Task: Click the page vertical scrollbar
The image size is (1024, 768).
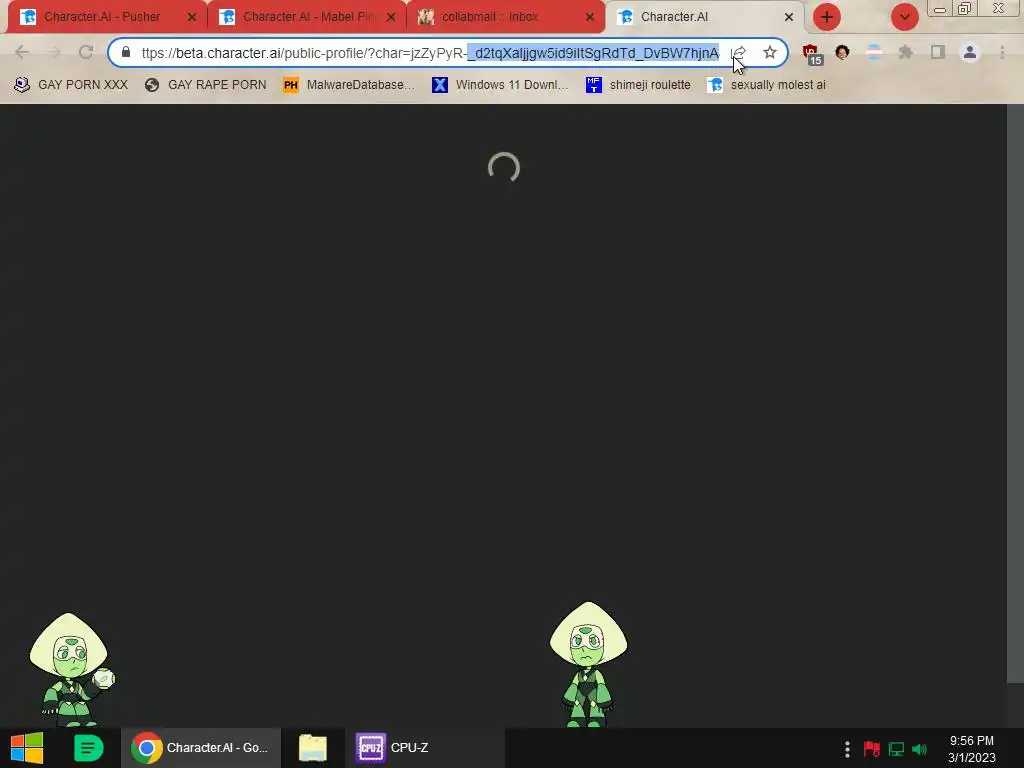Action: tap(1016, 394)
